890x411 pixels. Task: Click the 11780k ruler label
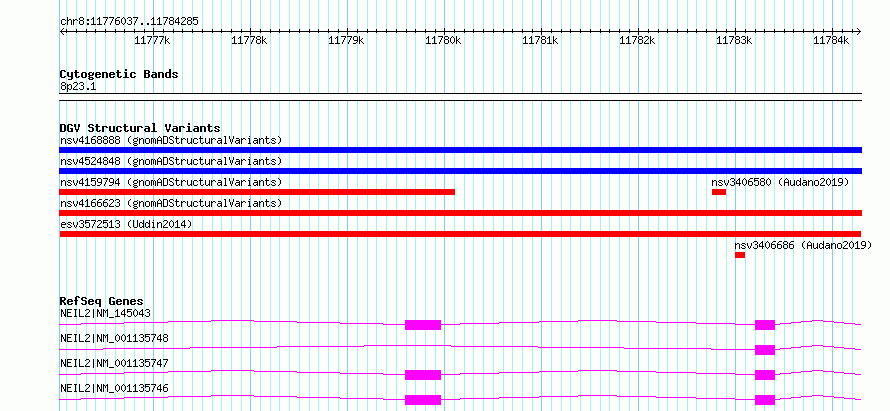443,40
